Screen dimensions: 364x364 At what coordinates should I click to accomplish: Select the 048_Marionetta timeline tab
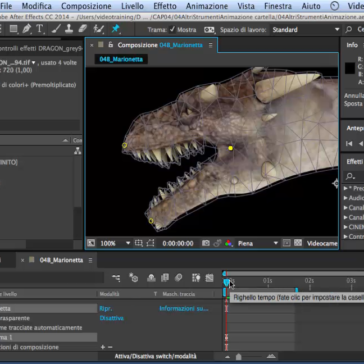(61, 260)
